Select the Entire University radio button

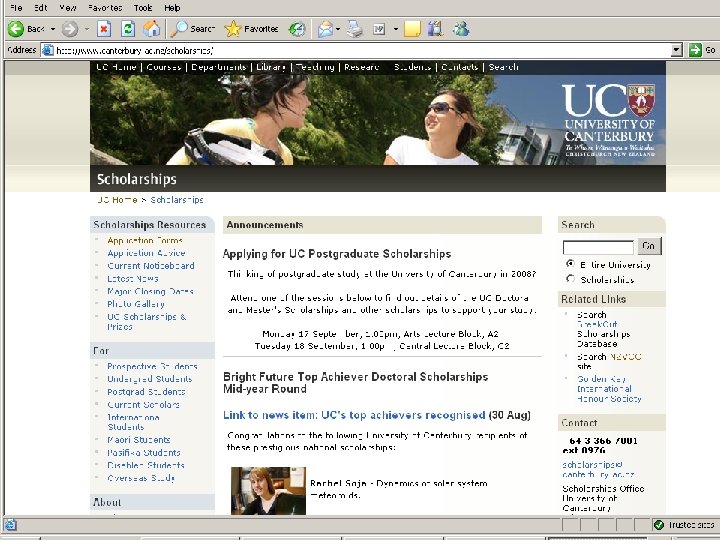click(x=570, y=264)
